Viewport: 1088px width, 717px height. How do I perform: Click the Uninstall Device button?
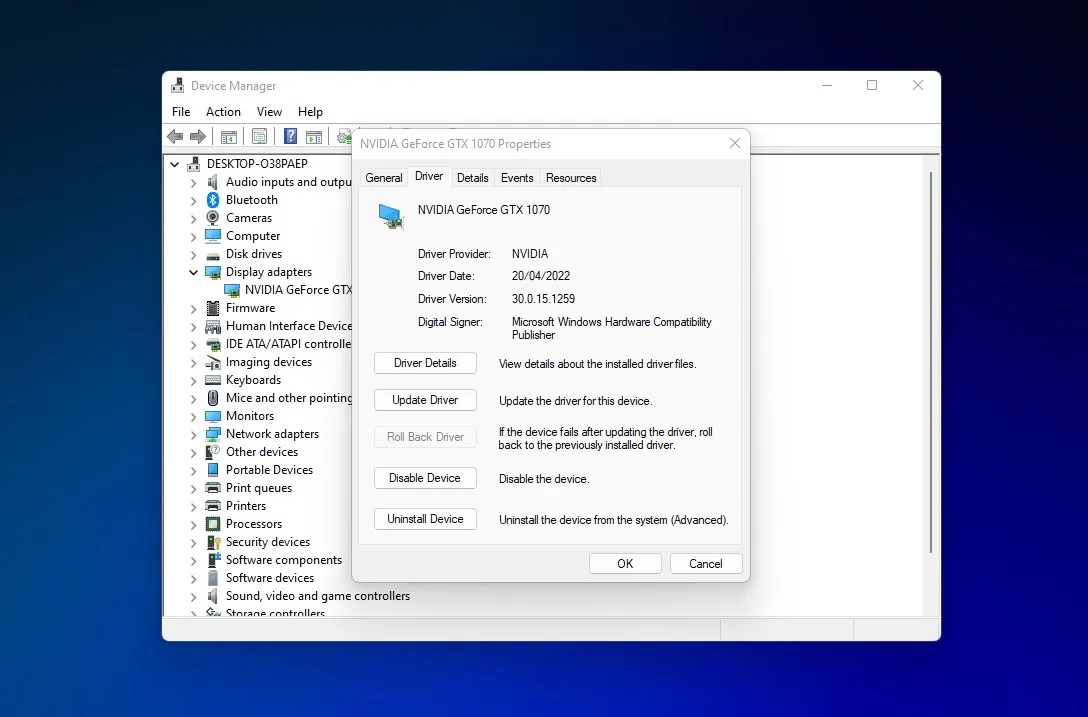tap(425, 519)
